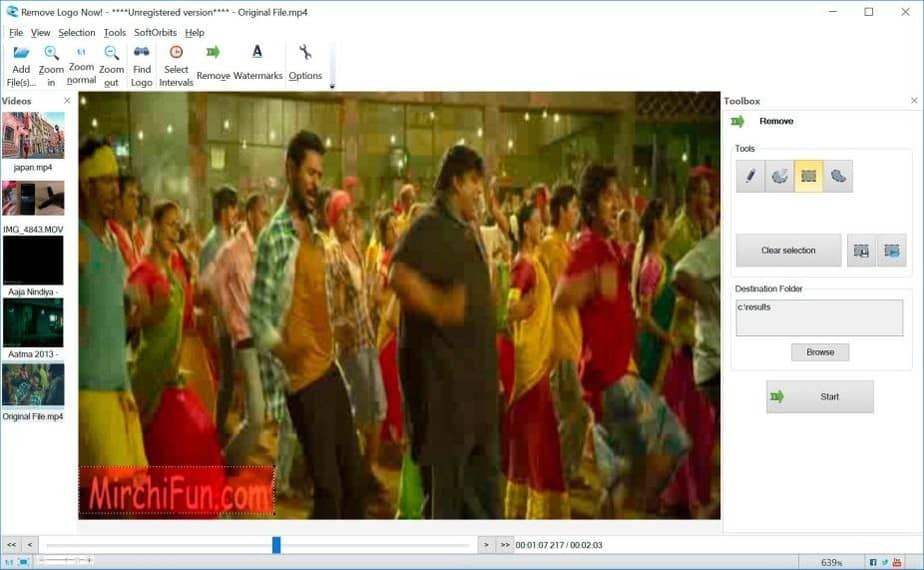Click the Start button

point(820,397)
